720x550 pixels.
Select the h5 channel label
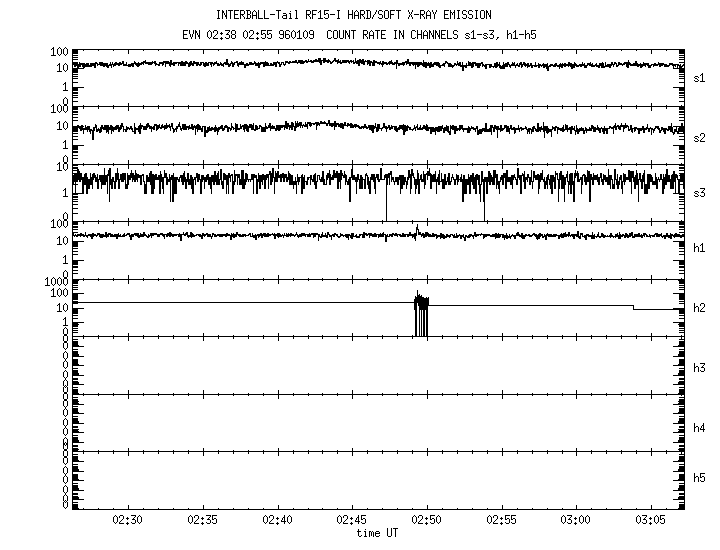[701, 477]
